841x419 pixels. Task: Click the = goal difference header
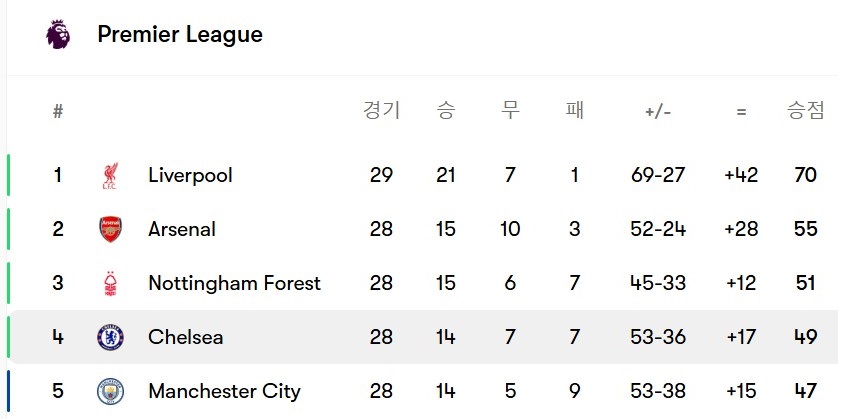click(x=741, y=112)
